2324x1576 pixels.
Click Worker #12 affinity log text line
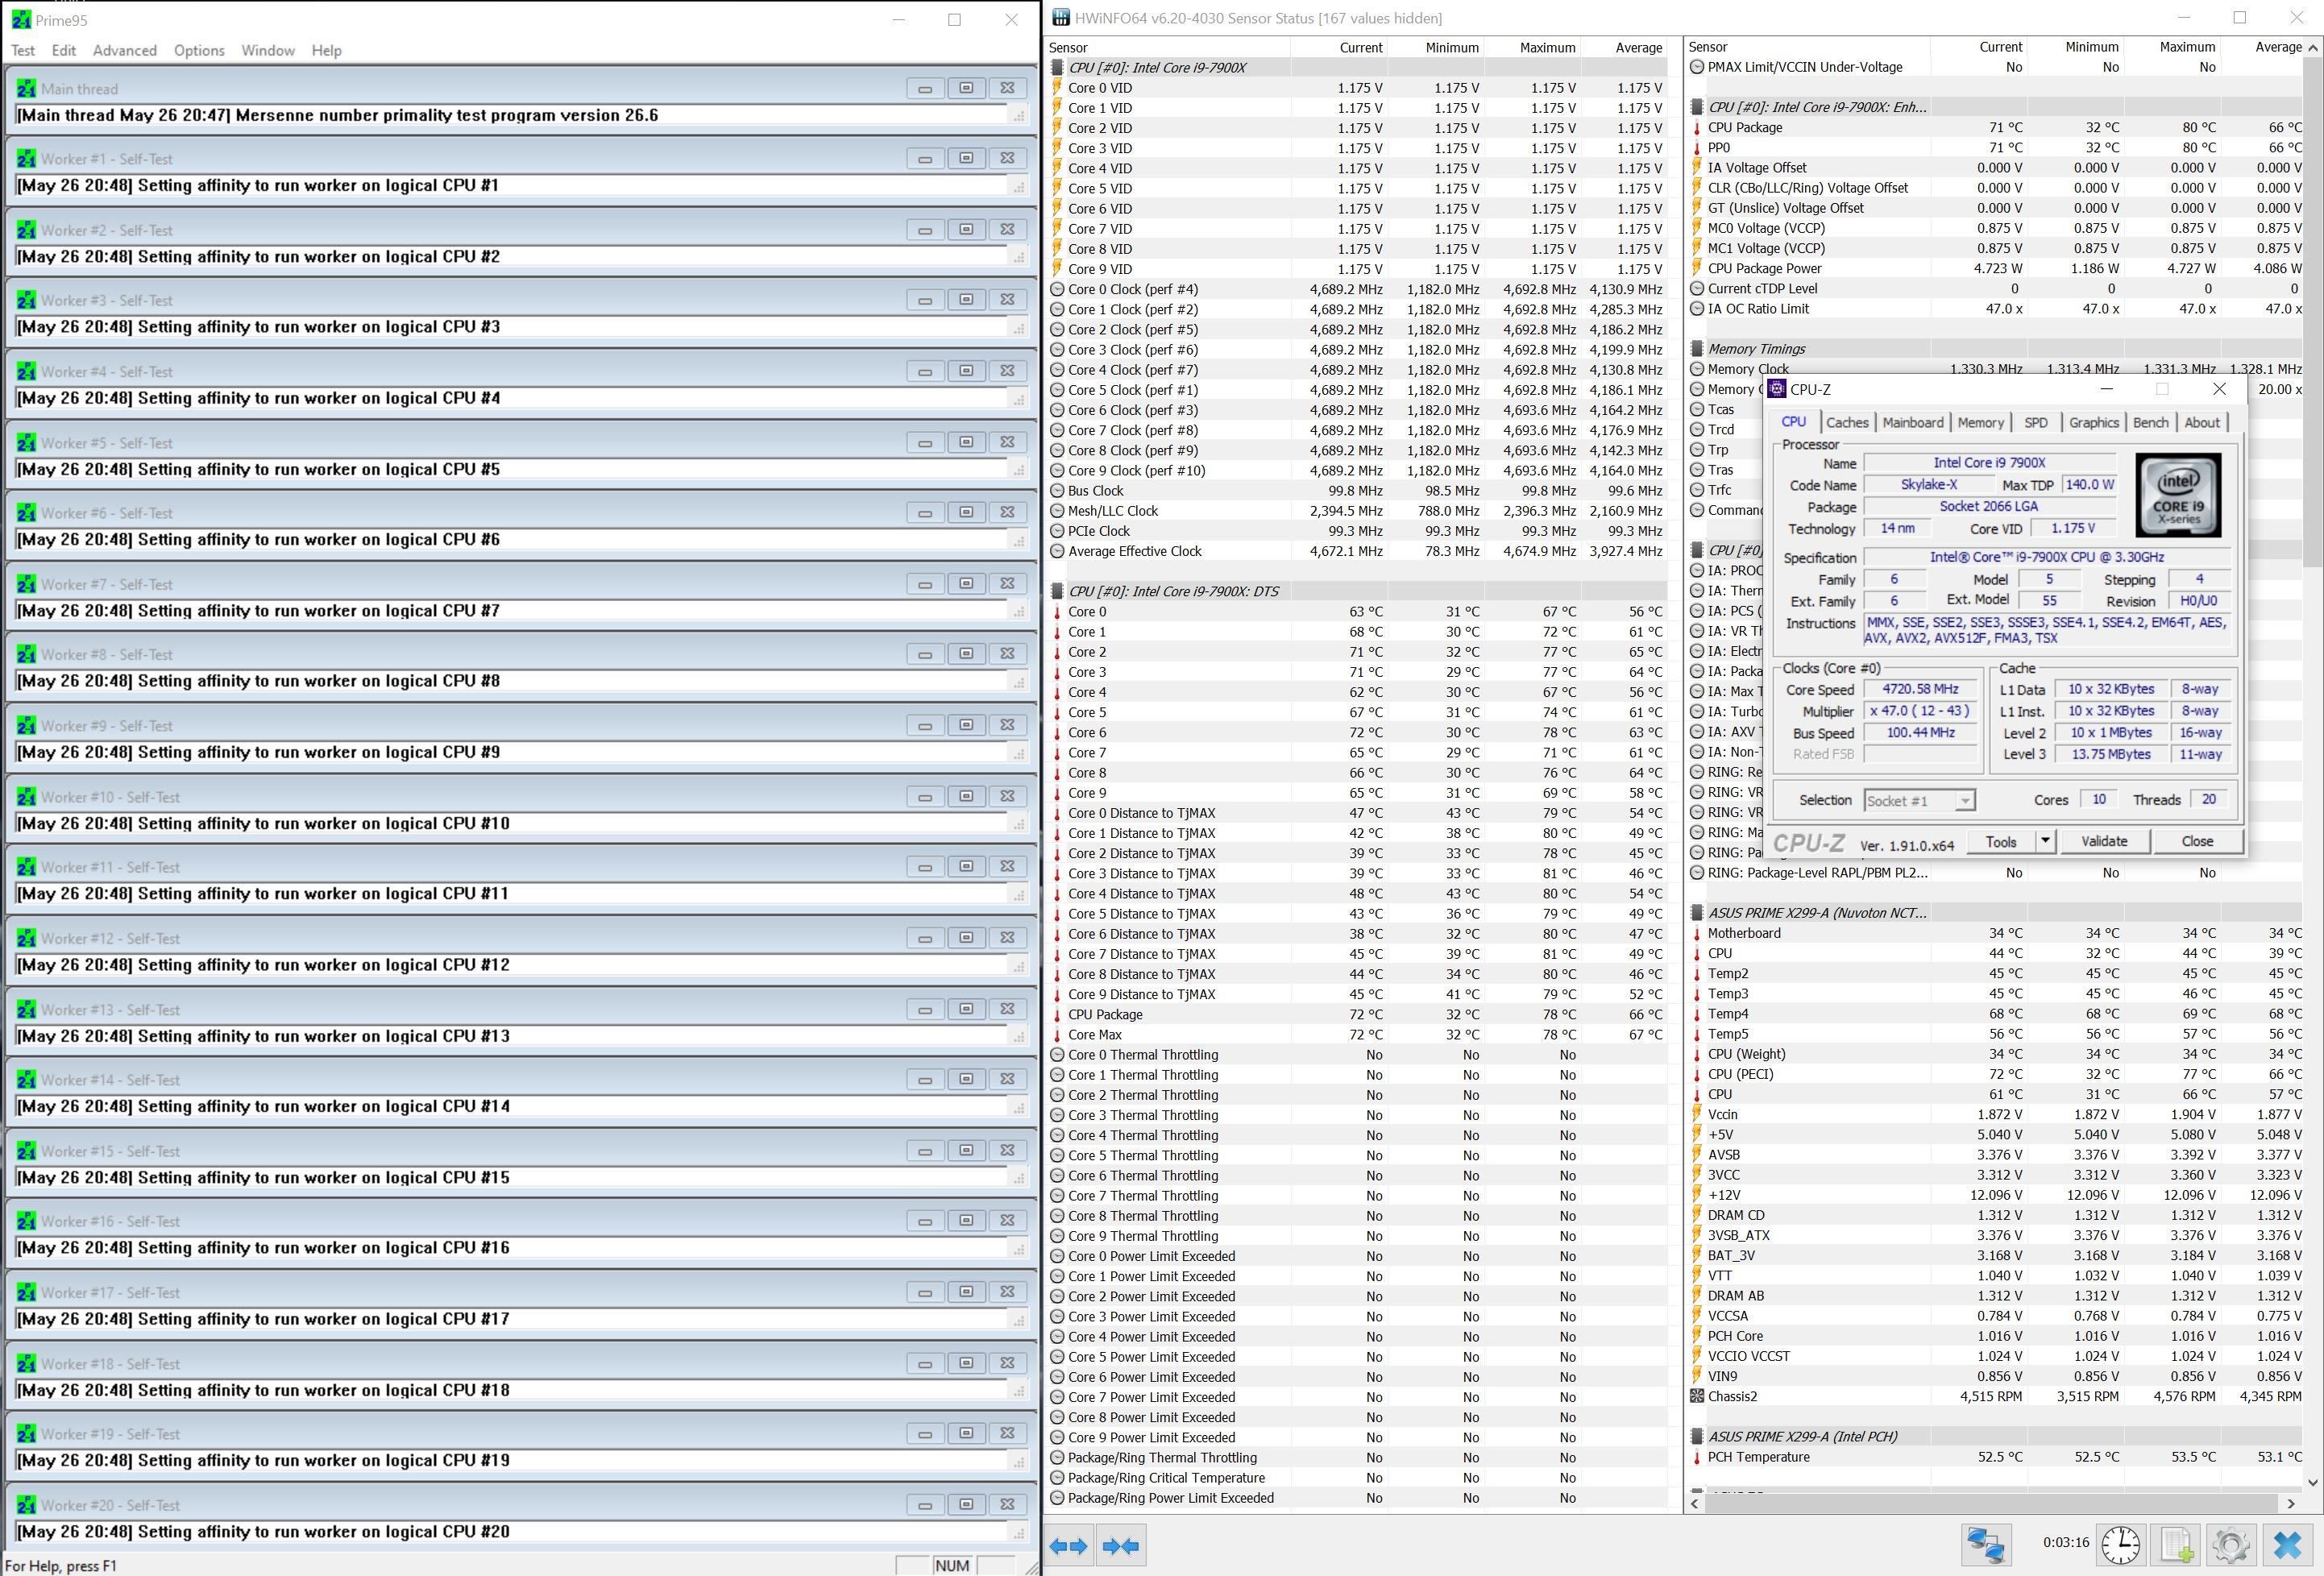(264, 965)
